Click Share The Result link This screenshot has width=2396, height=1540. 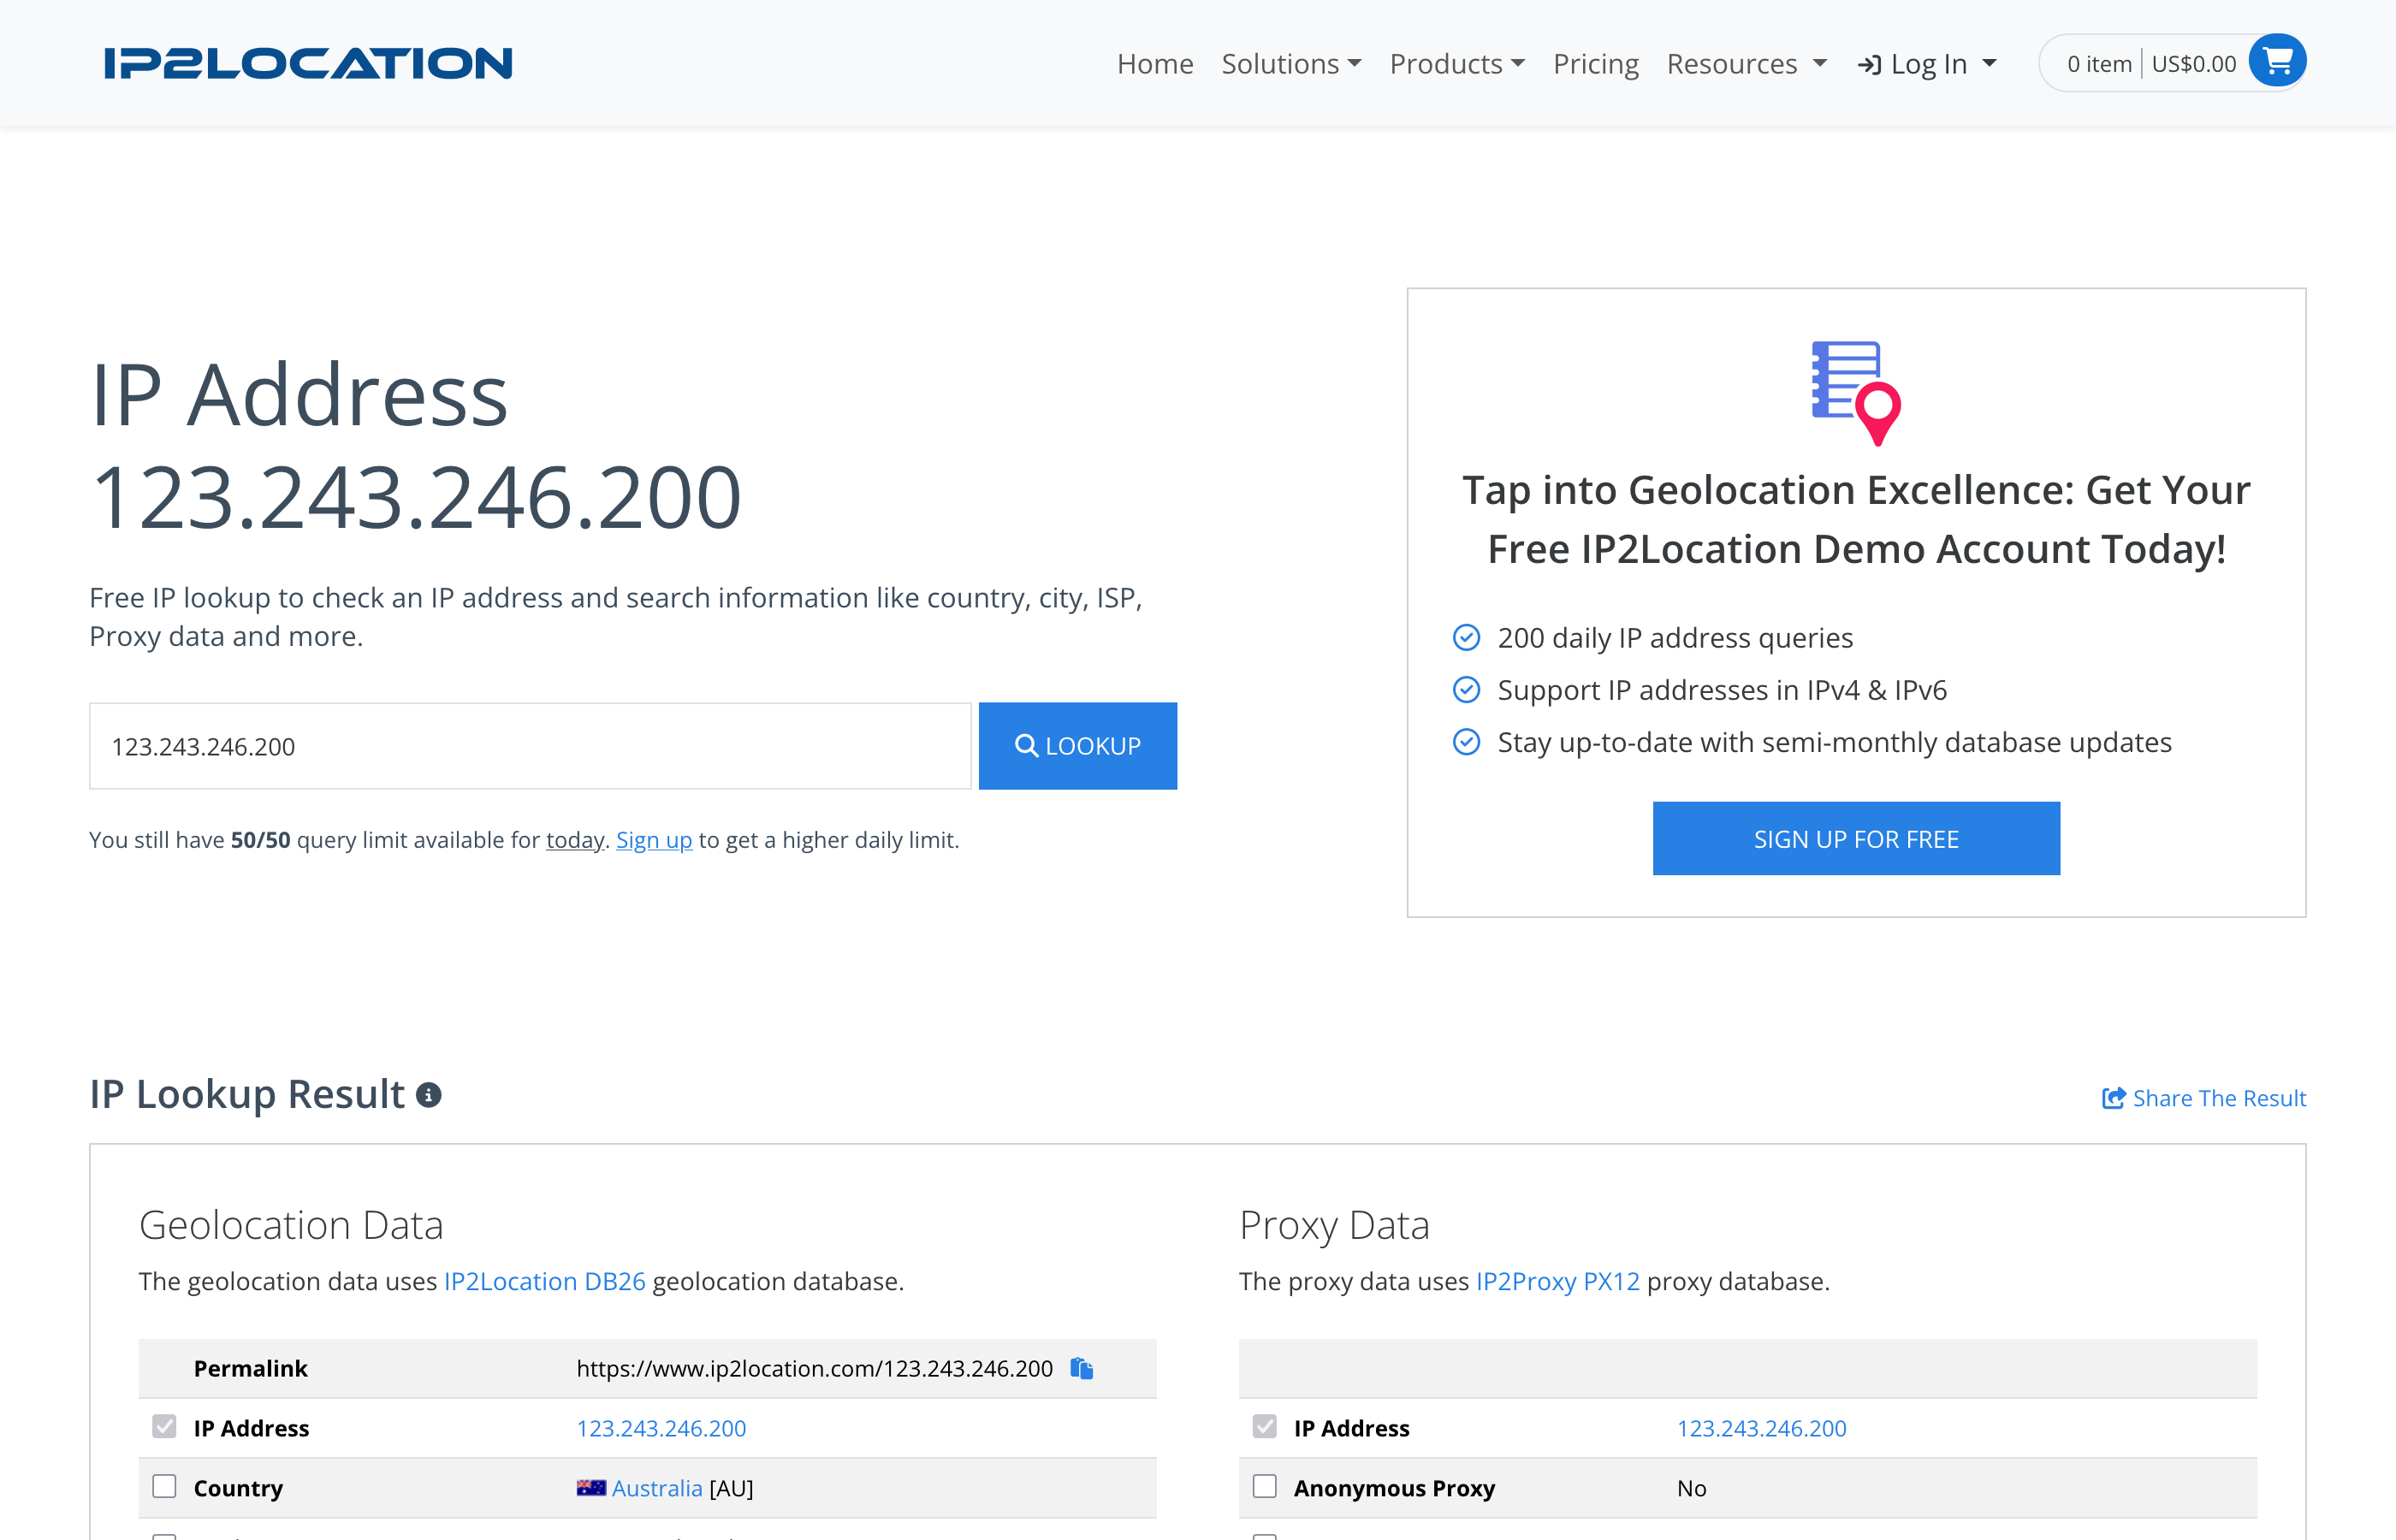coord(2204,1098)
